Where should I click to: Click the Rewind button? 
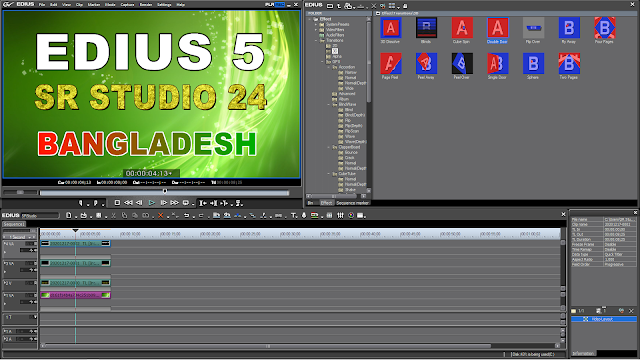128,202
